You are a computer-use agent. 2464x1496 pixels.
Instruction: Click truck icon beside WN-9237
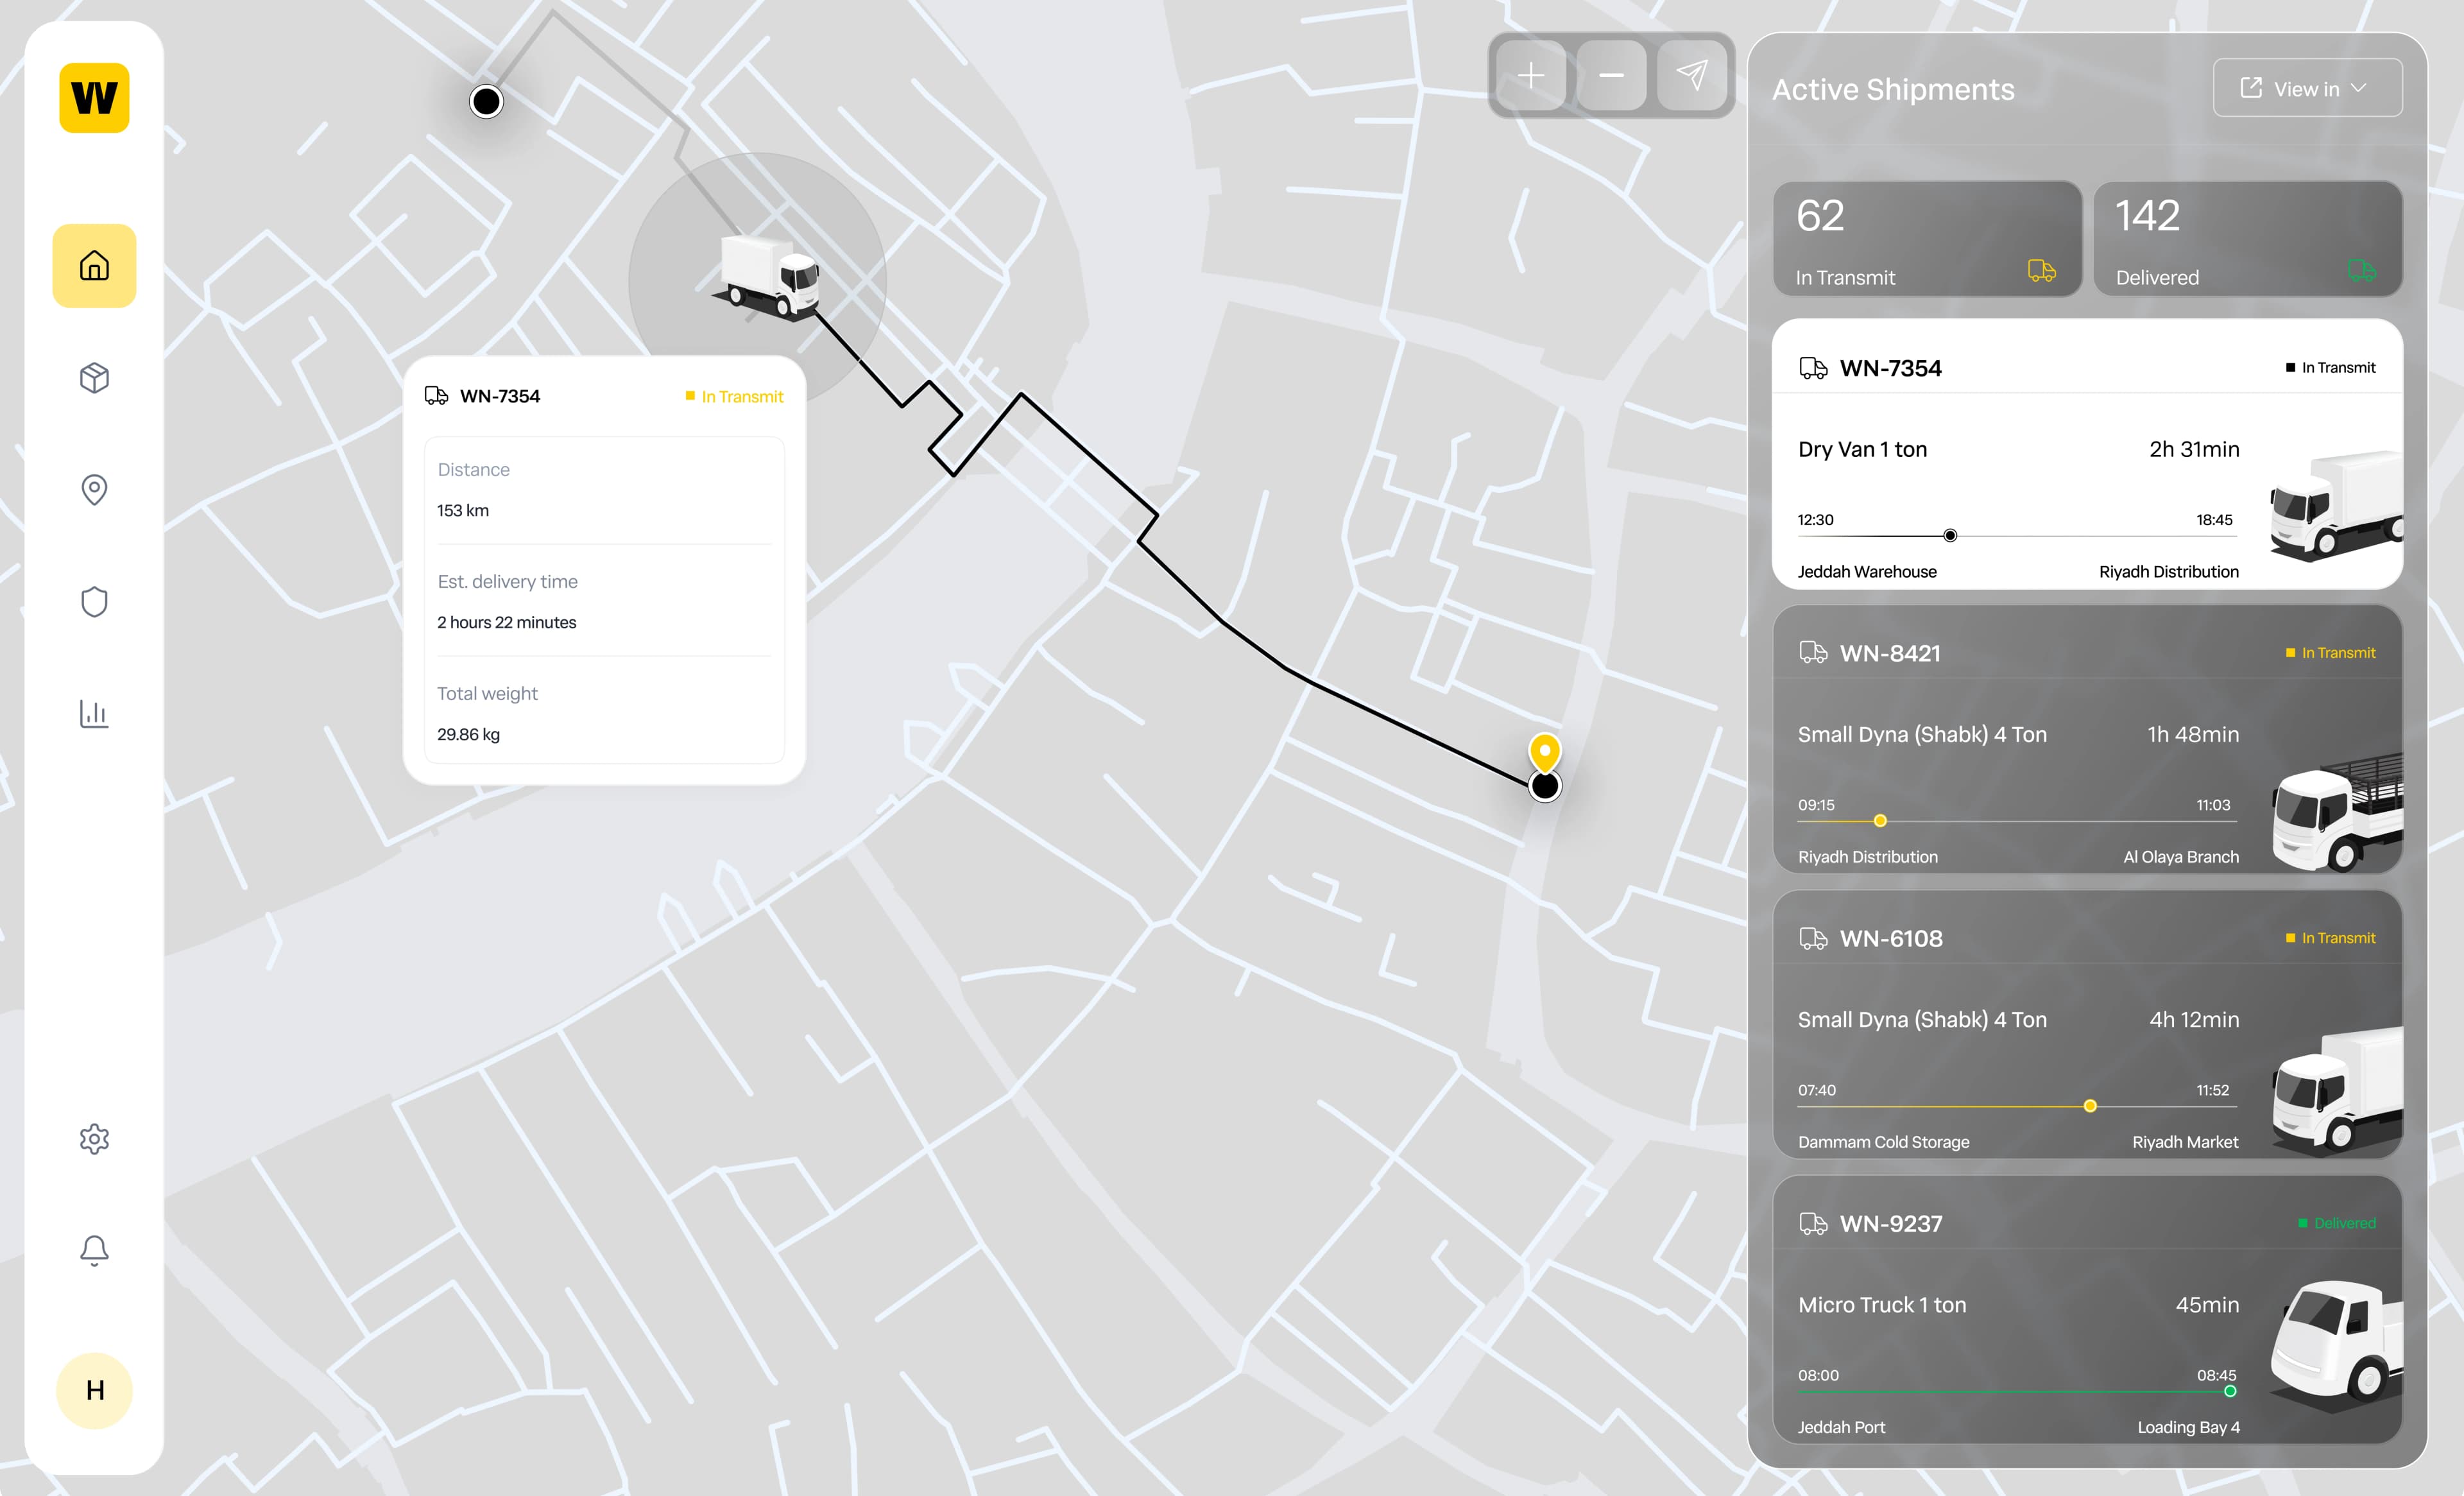pos(1813,1224)
